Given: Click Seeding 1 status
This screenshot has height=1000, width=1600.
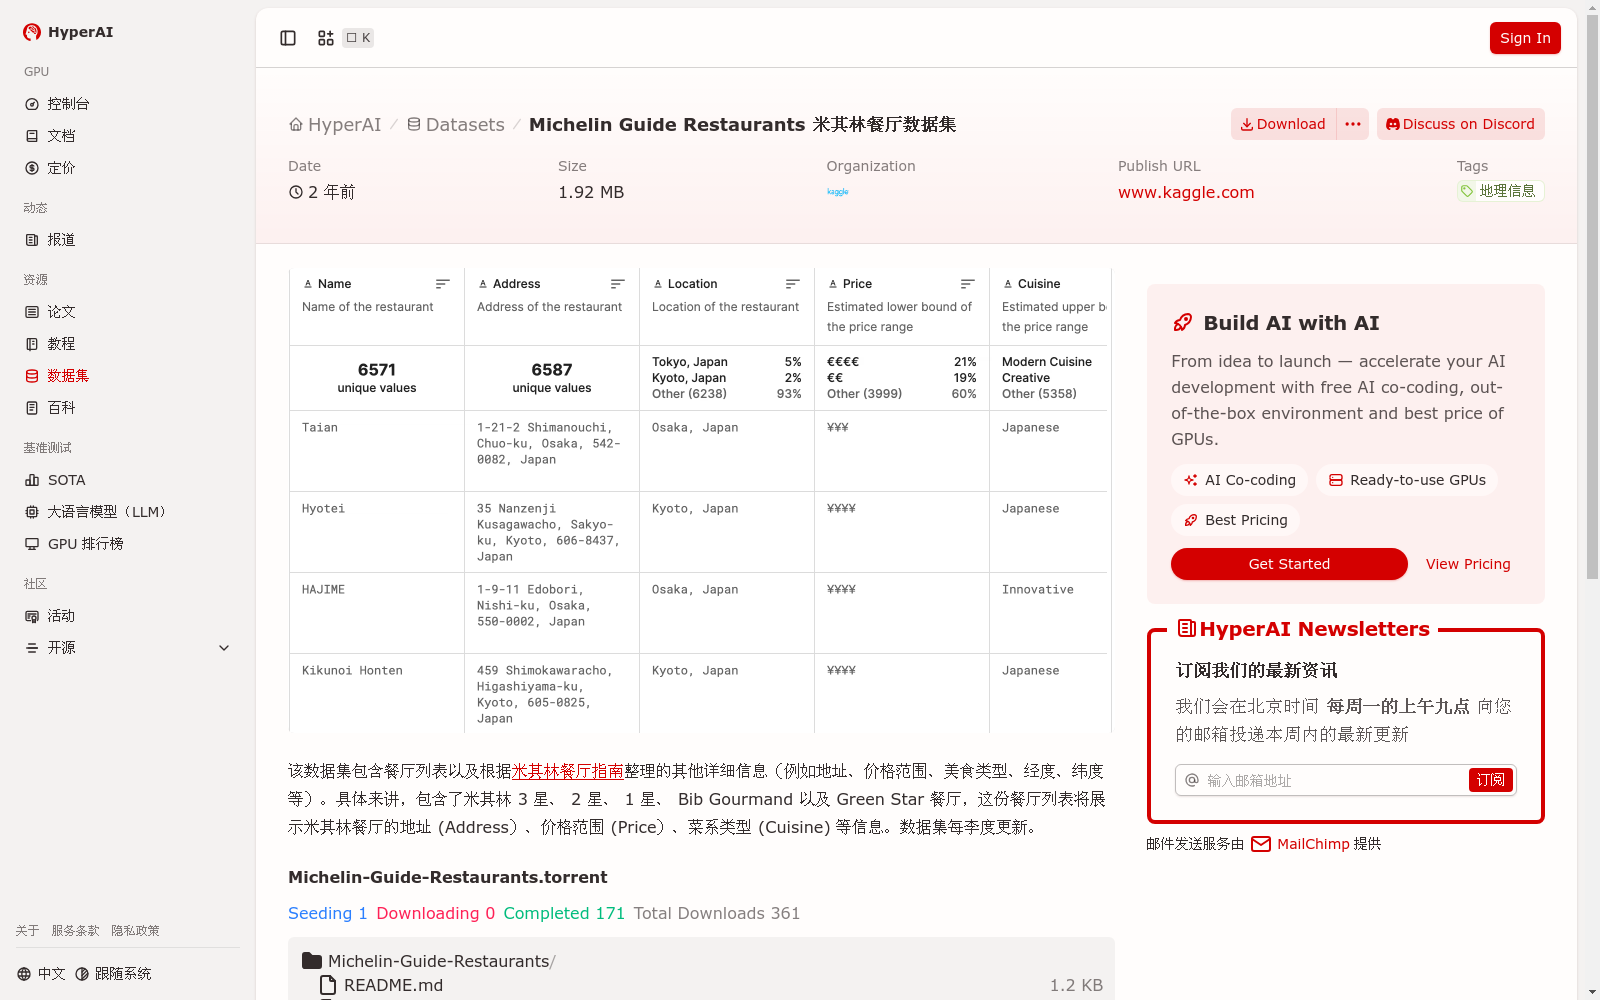Looking at the screenshot, I should pos(328,913).
